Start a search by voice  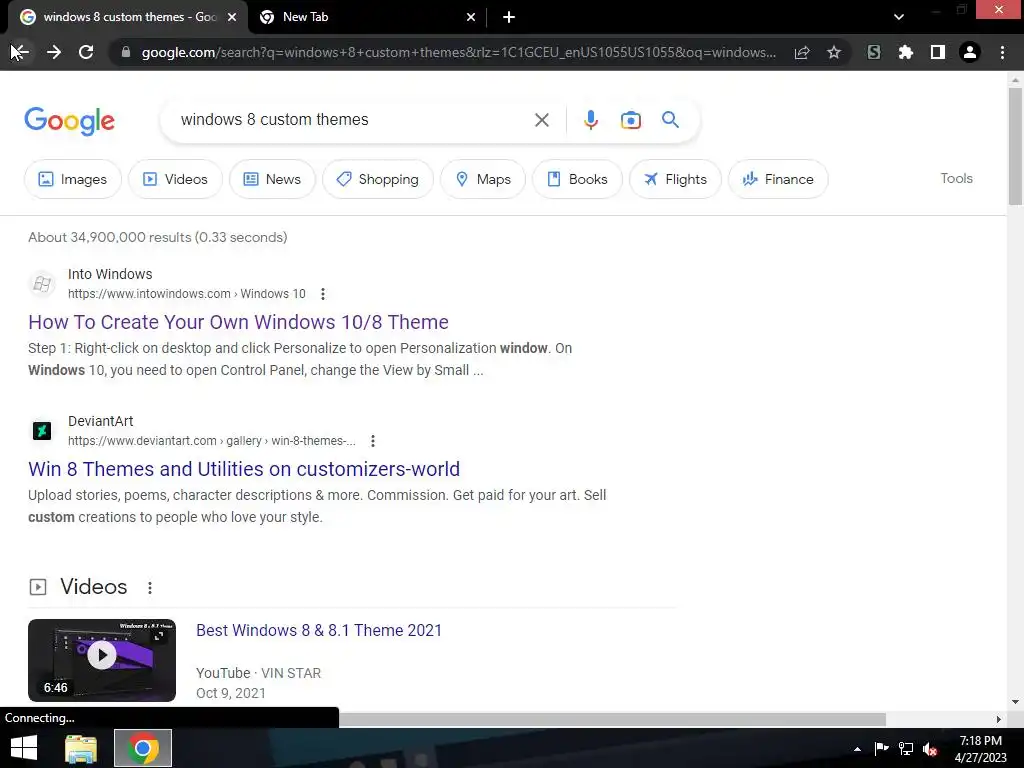[590, 120]
